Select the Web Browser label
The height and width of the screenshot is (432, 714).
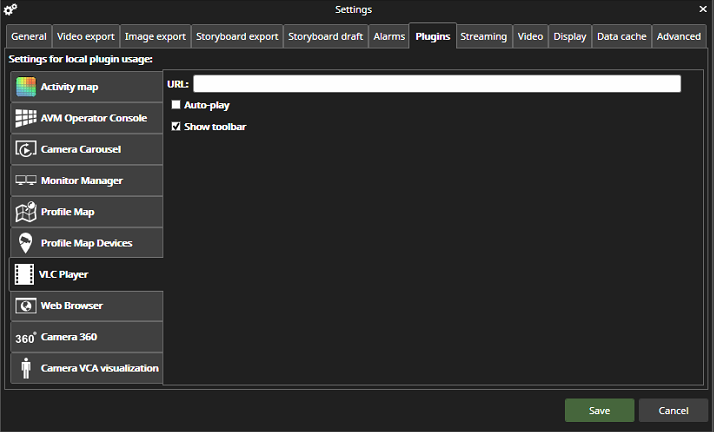click(x=71, y=305)
